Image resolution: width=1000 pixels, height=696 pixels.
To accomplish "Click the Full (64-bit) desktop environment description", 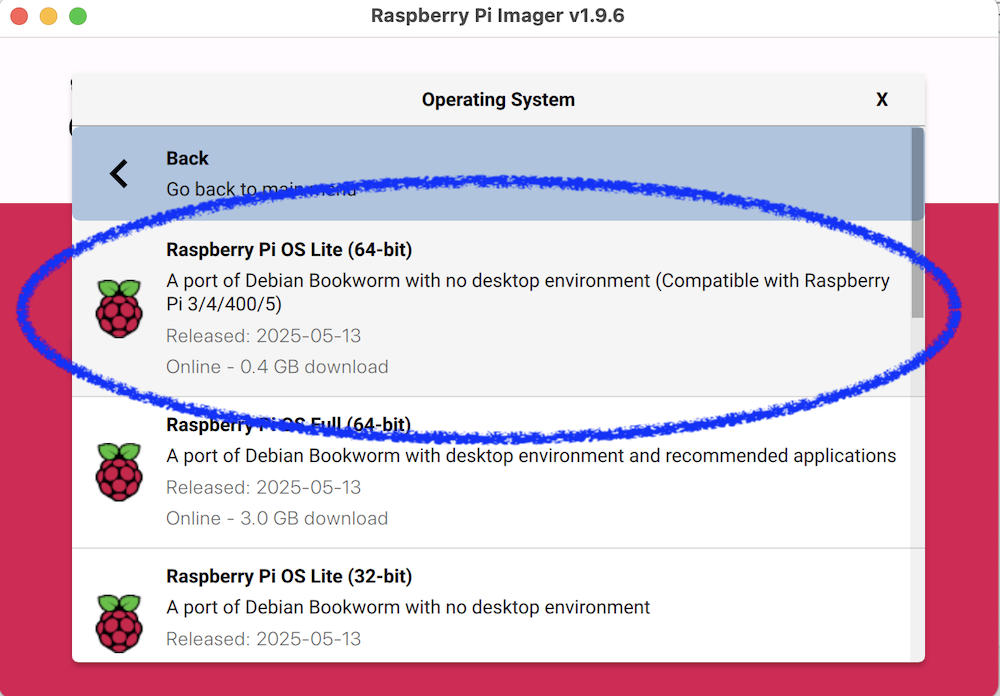I will (531, 456).
